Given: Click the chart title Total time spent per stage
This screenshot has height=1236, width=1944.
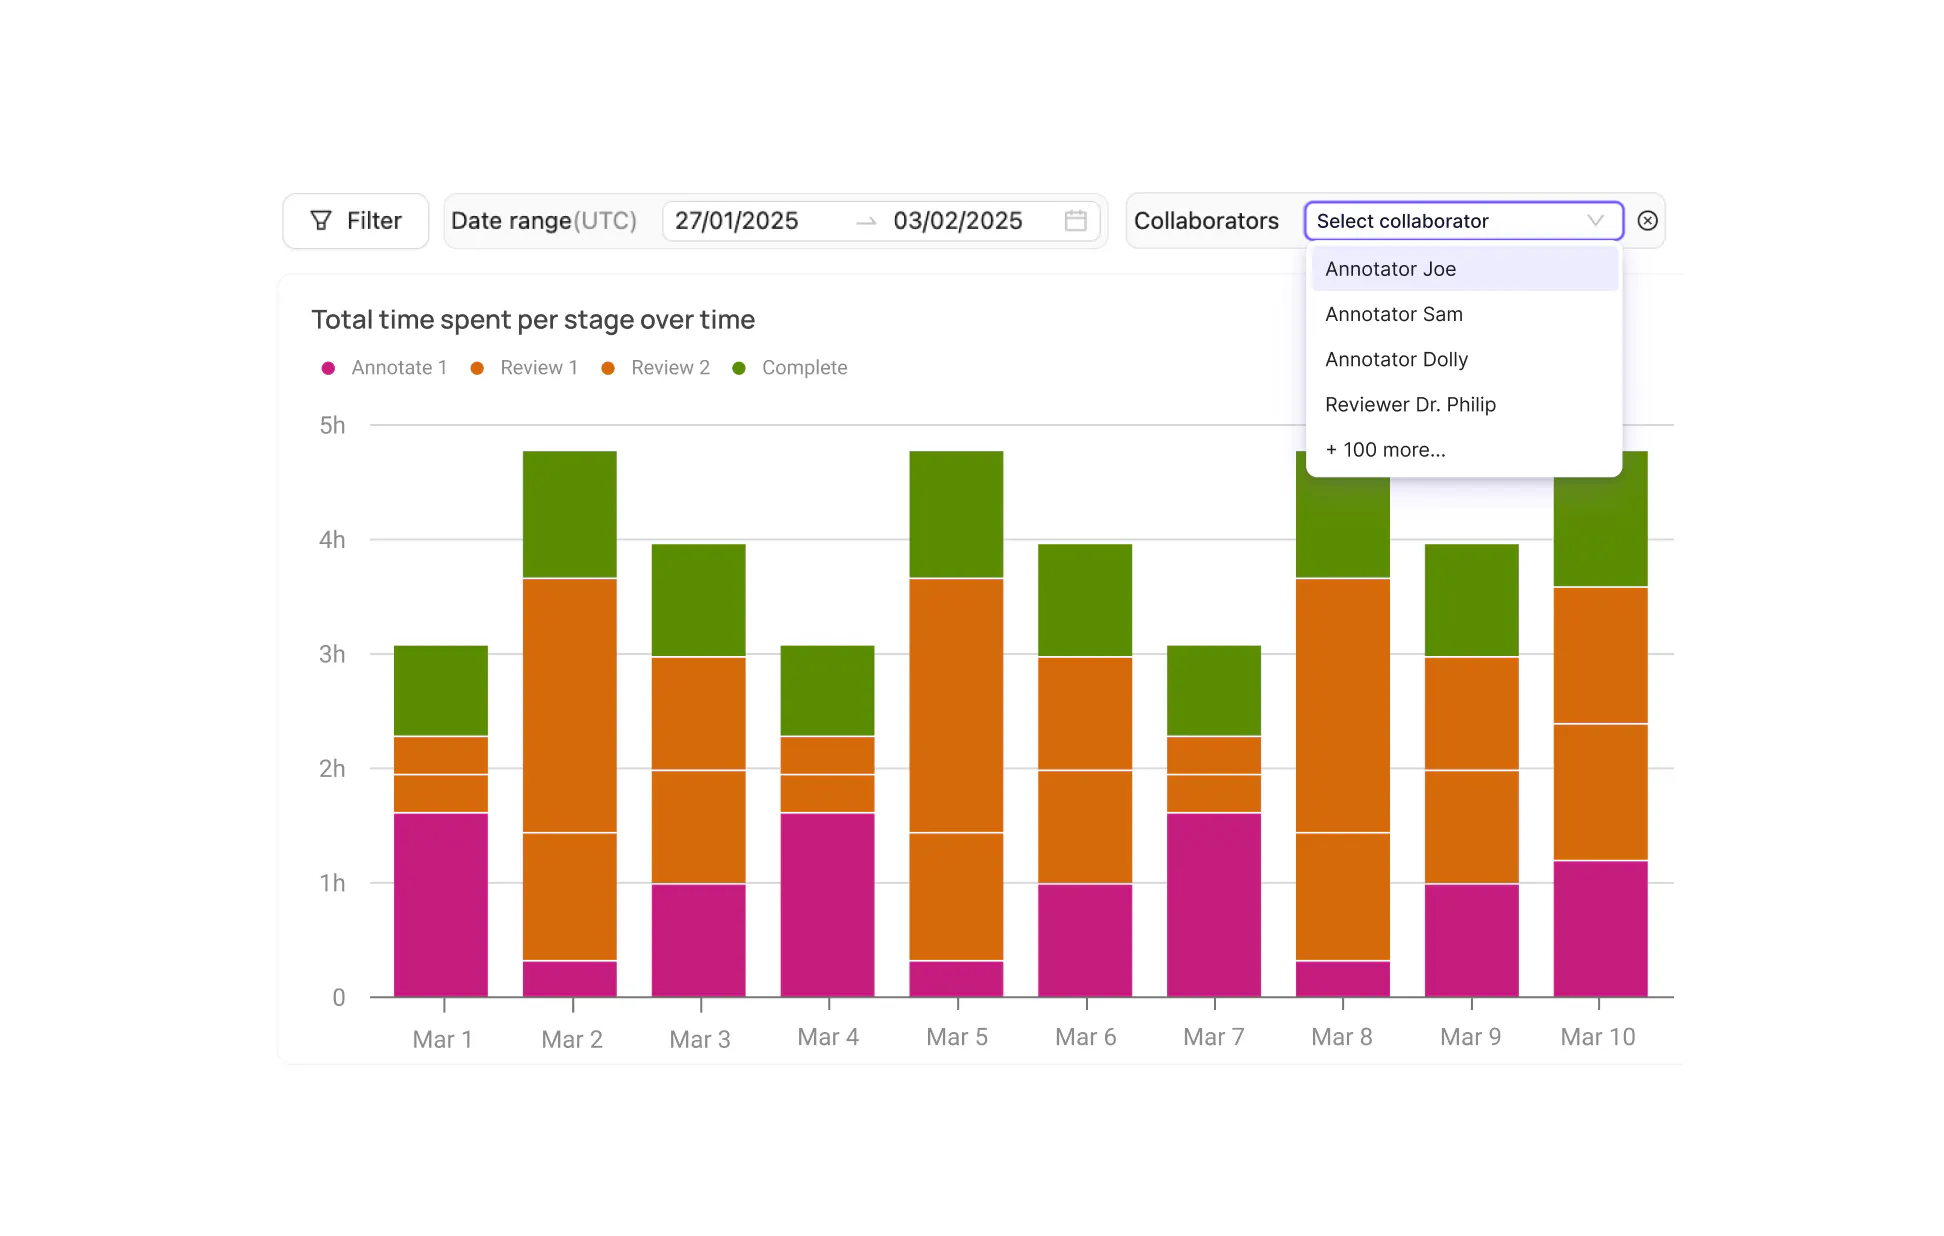Looking at the screenshot, I should point(532,320).
